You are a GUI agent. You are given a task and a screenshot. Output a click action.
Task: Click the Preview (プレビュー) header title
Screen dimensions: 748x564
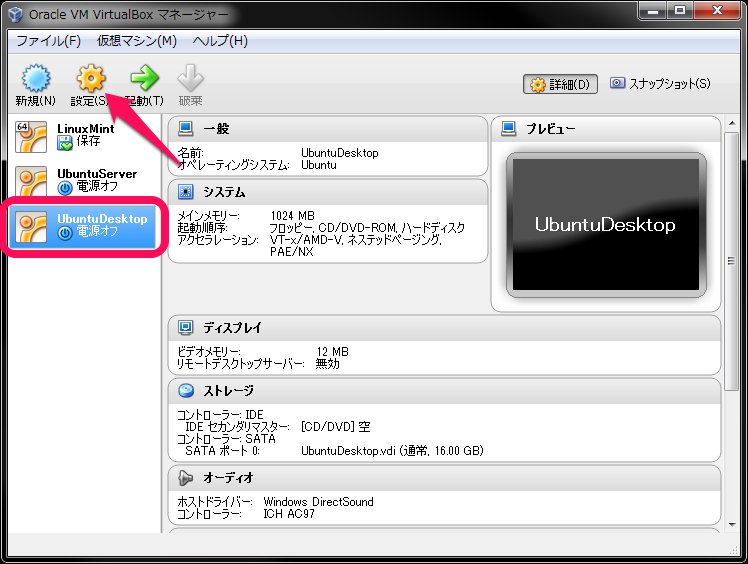coord(551,128)
